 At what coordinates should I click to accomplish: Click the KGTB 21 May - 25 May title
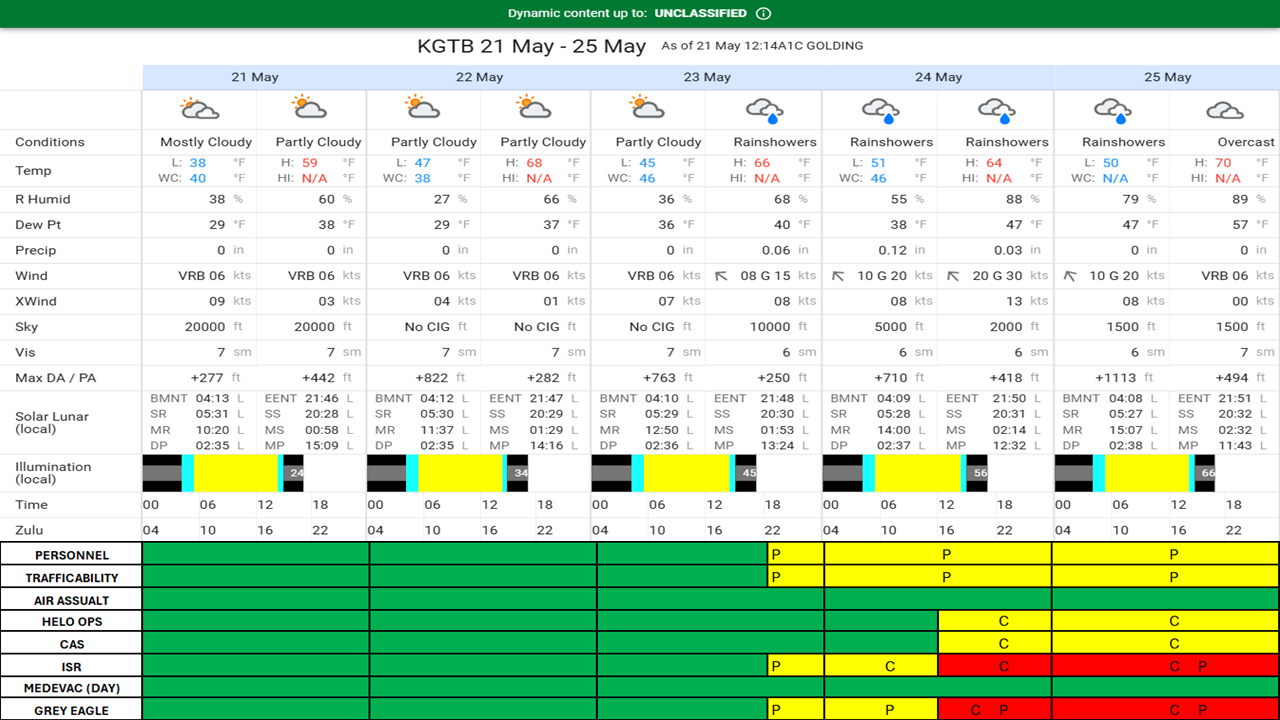pos(532,46)
